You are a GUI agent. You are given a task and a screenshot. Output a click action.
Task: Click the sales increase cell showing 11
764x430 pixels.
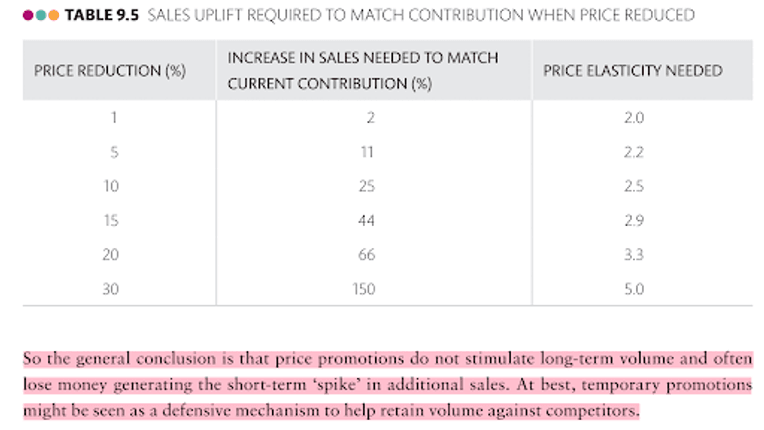(367, 152)
